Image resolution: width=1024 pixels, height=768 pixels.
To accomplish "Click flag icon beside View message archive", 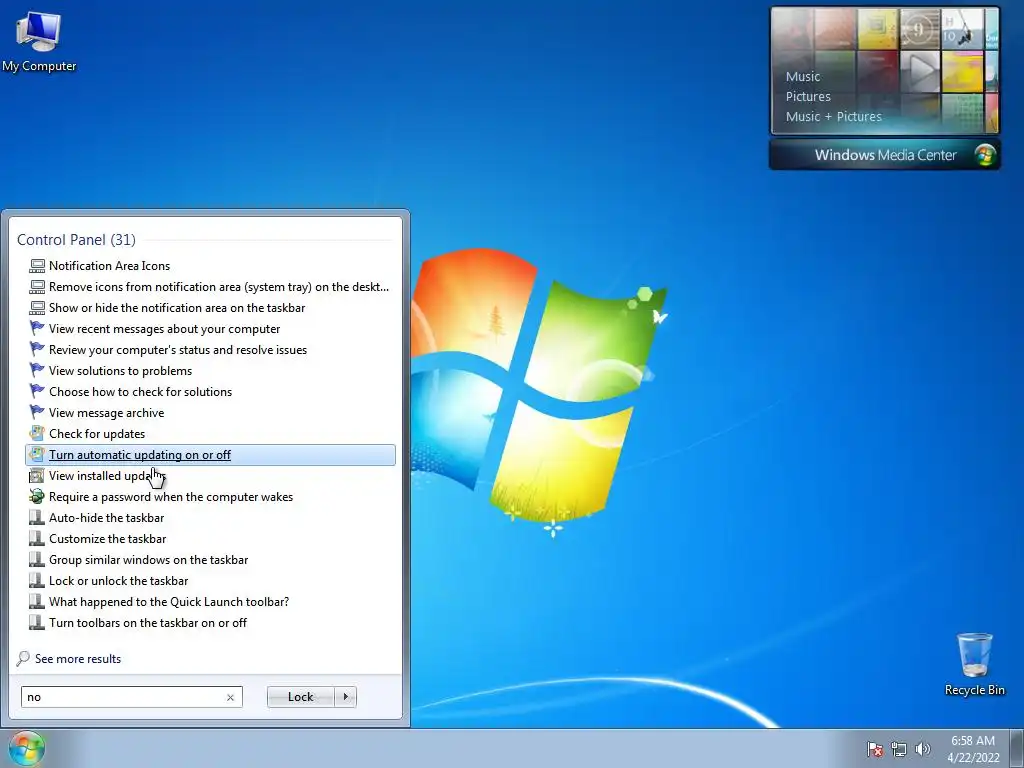I will [37, 412].
